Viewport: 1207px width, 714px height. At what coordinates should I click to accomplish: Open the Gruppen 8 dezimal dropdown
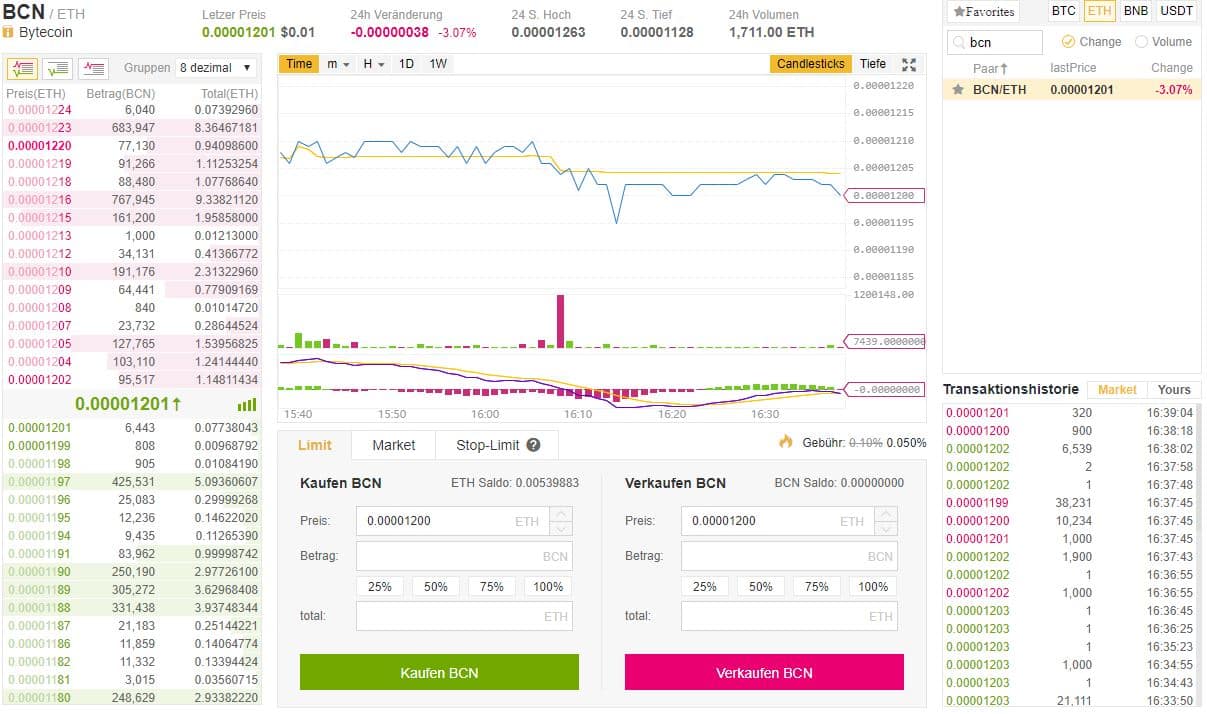(216, 68)
